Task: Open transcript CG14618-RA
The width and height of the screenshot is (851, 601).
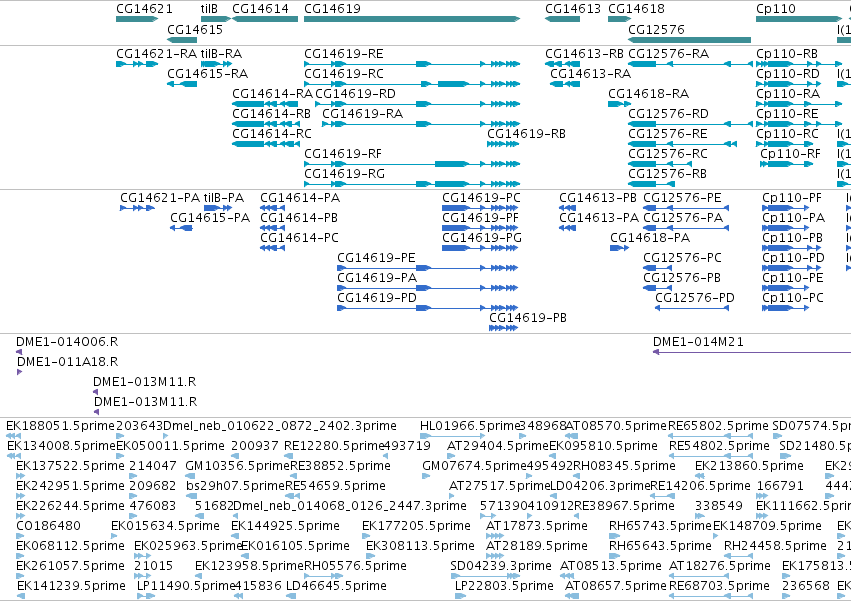Action: click(x=649, y=94)
